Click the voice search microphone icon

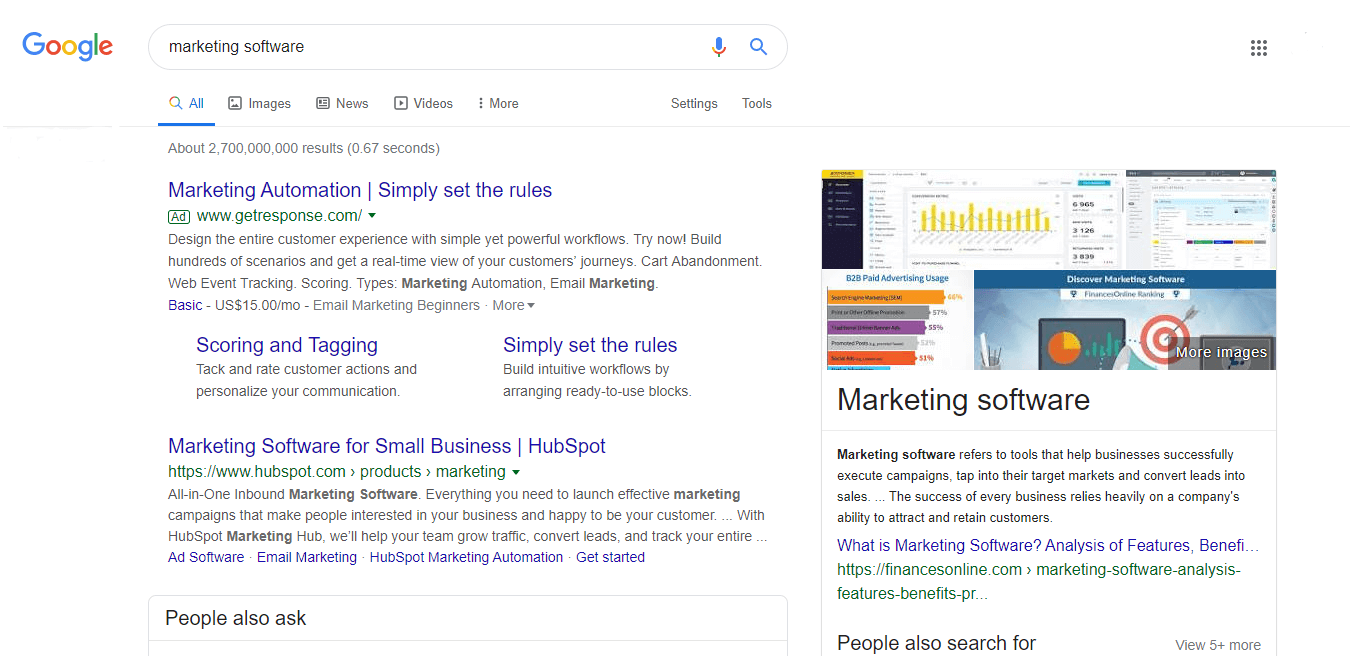point(719,46)
